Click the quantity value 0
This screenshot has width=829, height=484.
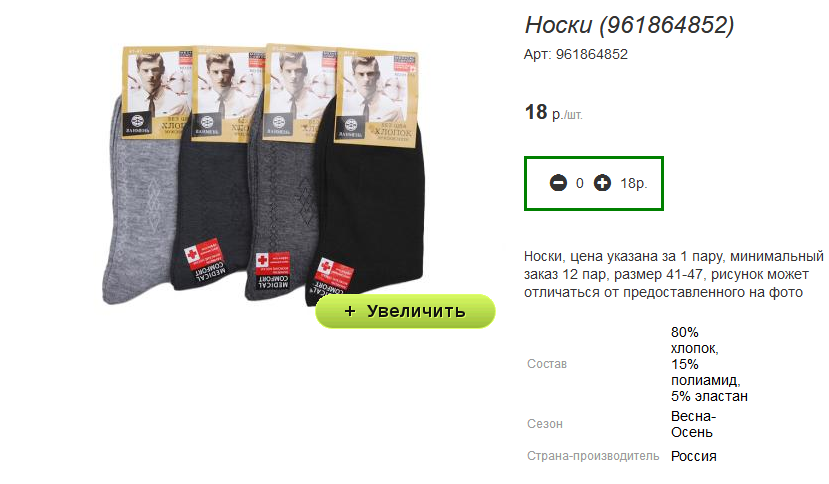point(579,184)
